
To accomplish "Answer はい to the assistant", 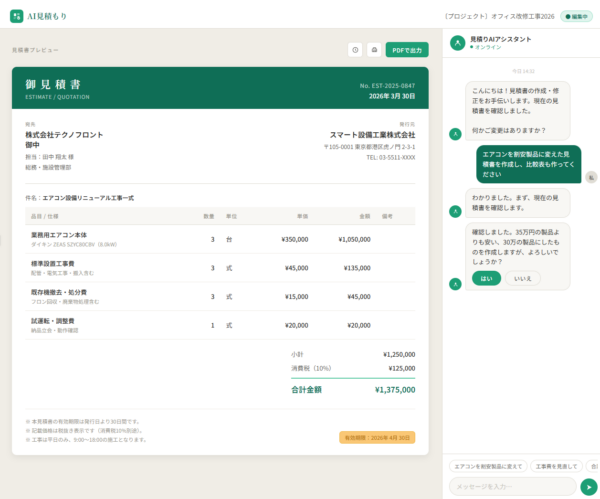I will (486, 278).
